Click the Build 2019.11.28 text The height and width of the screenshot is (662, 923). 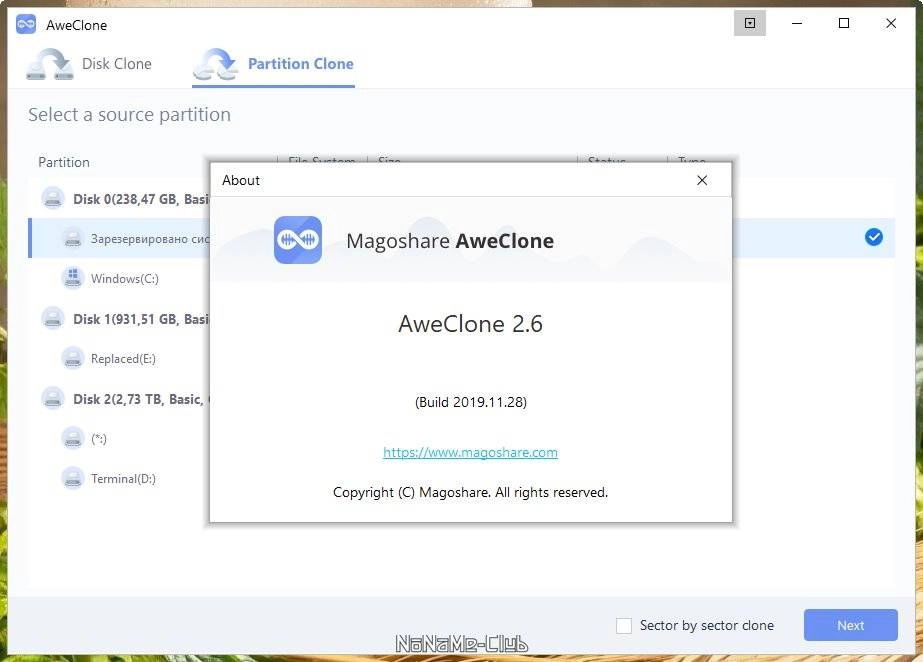[x=470, y=402]
